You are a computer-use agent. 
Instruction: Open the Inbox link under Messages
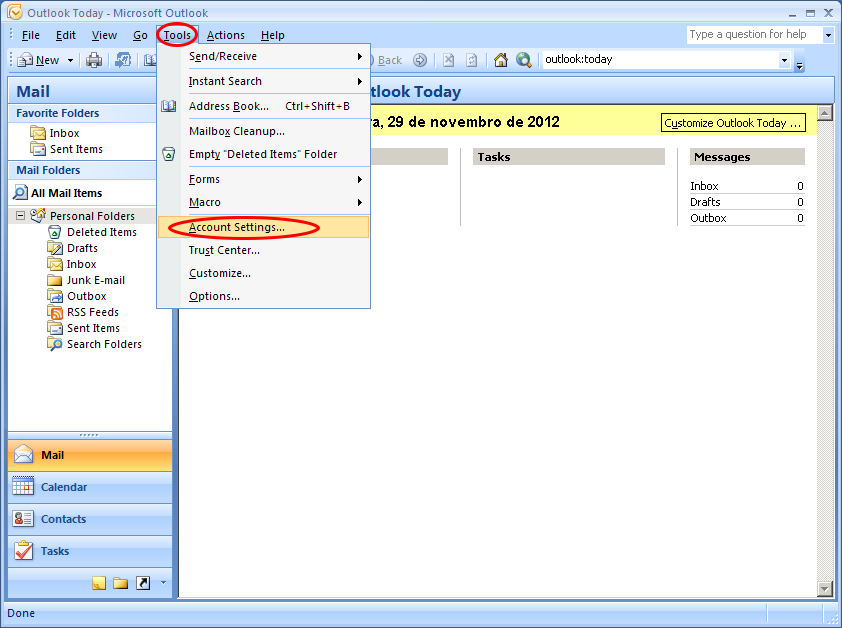point(704,186)
